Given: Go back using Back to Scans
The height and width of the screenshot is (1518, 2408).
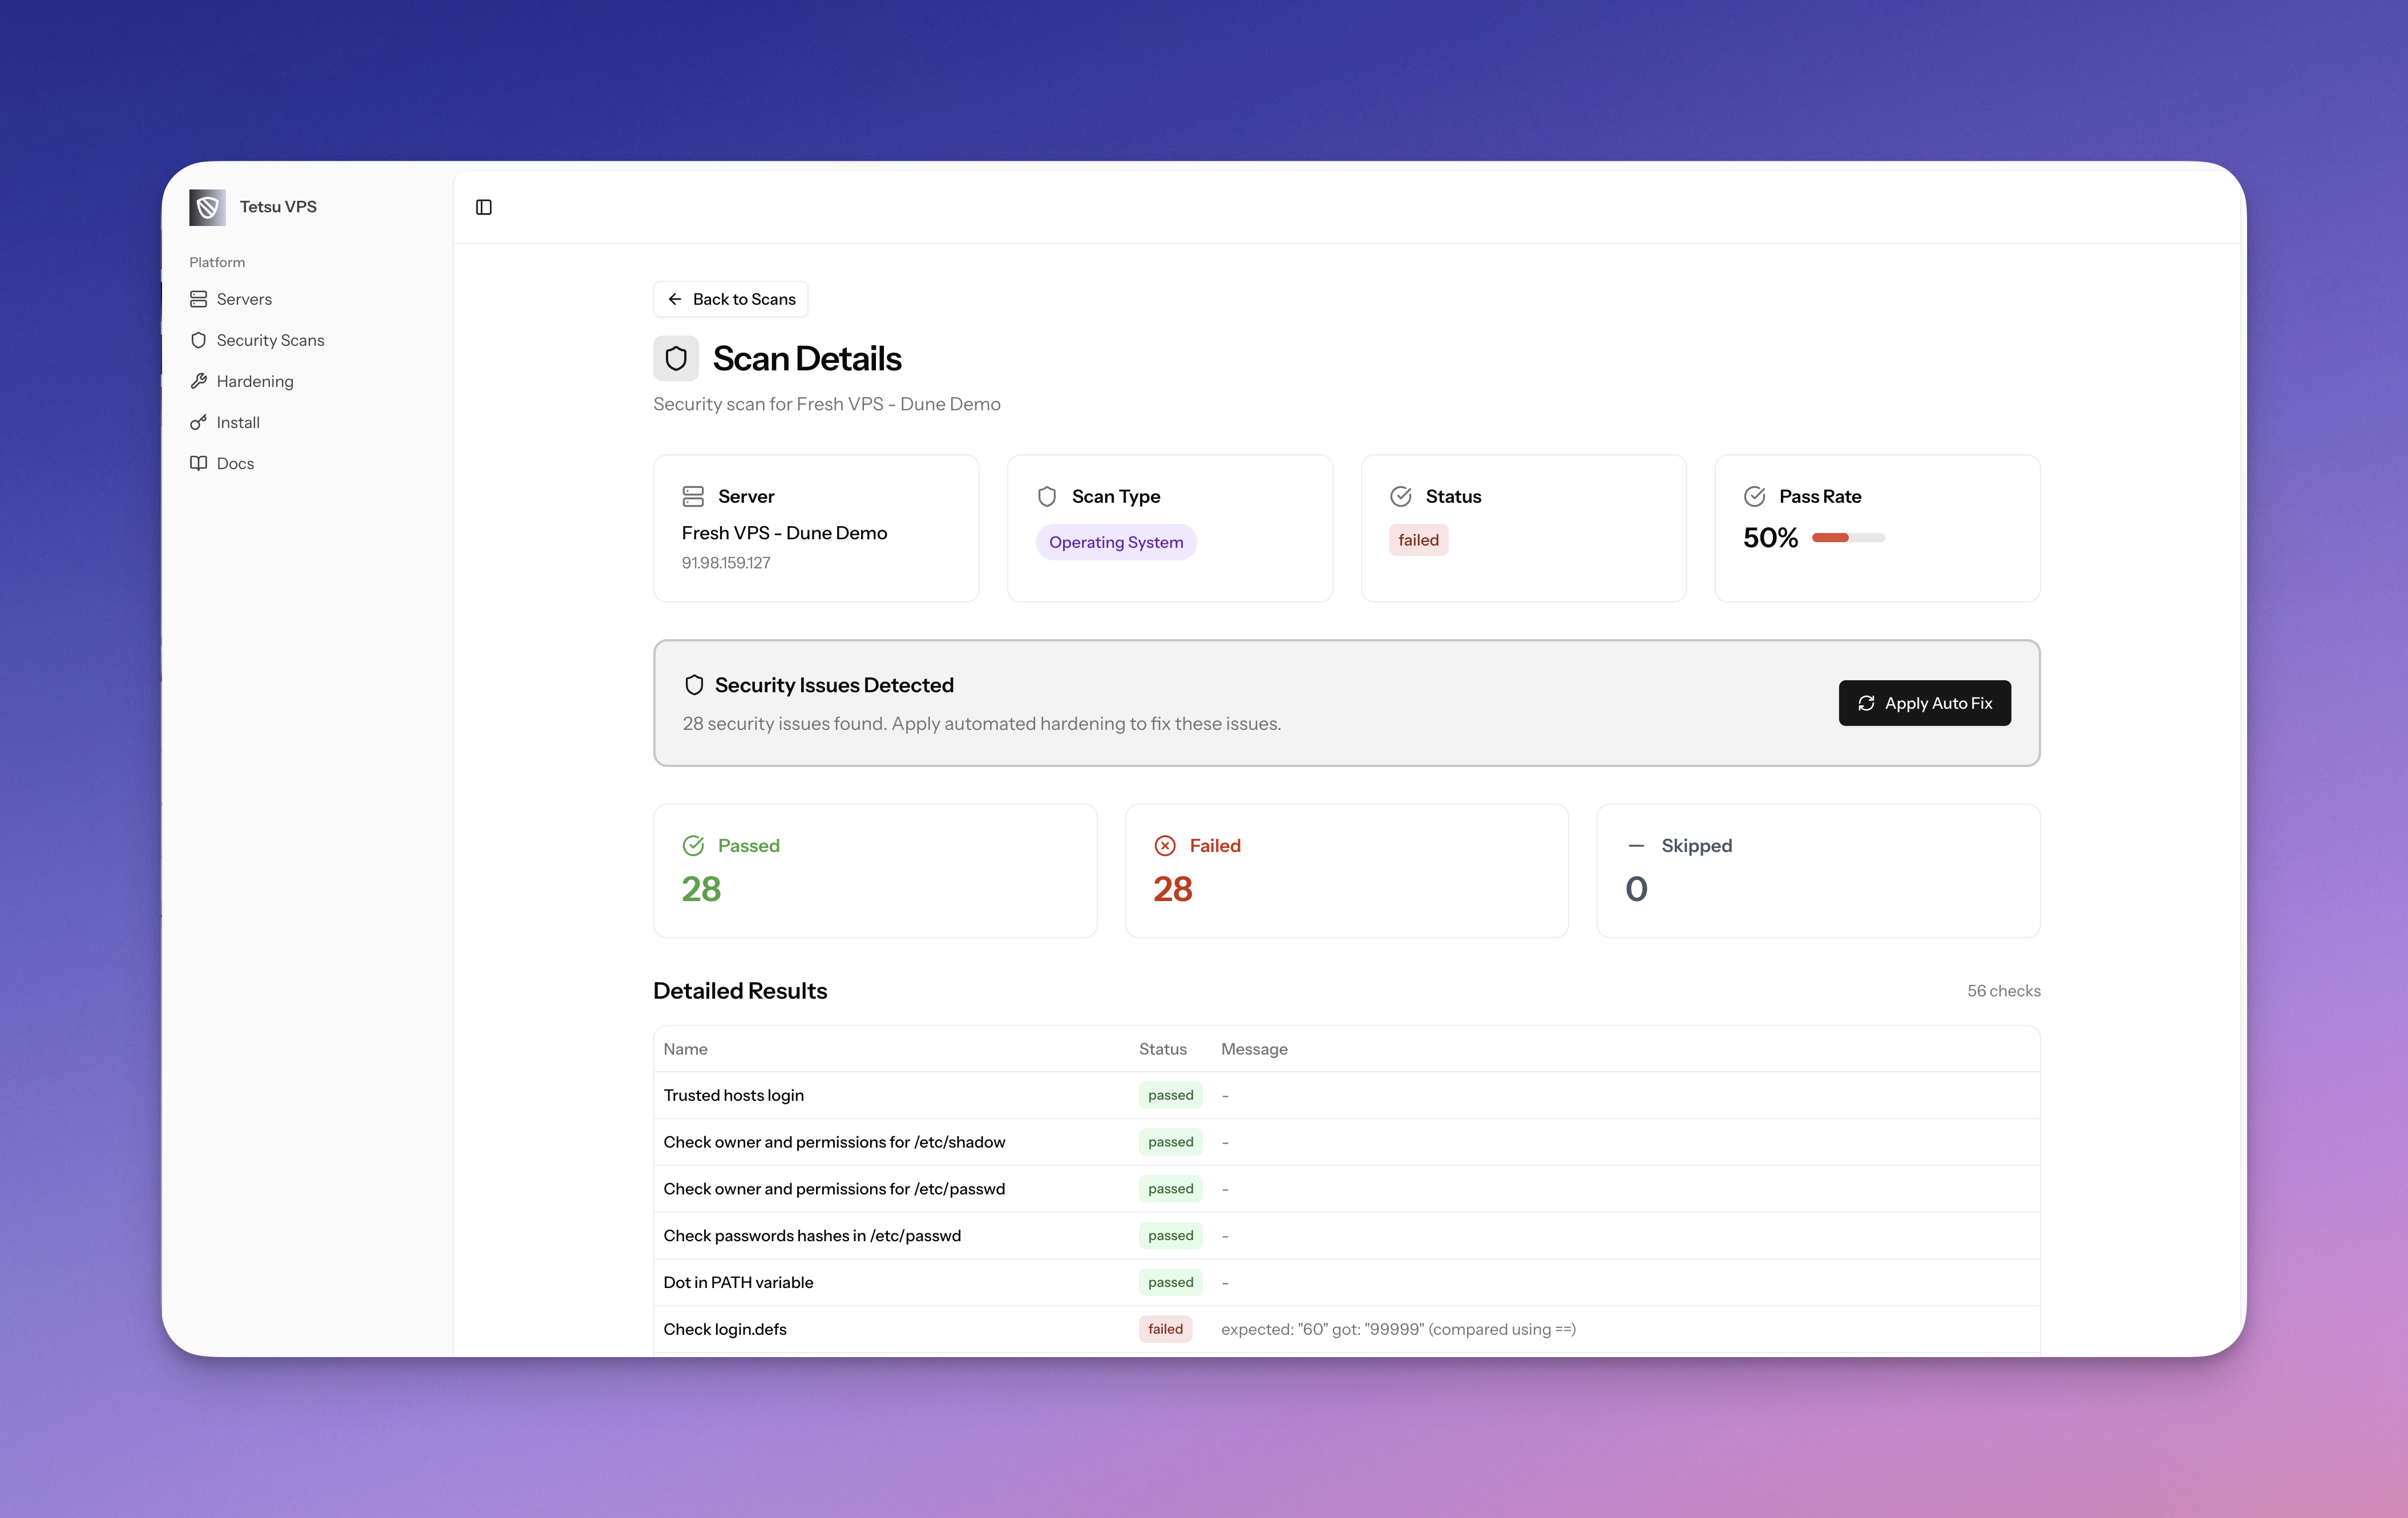Looking at the screenshot, I should [731, 299].
